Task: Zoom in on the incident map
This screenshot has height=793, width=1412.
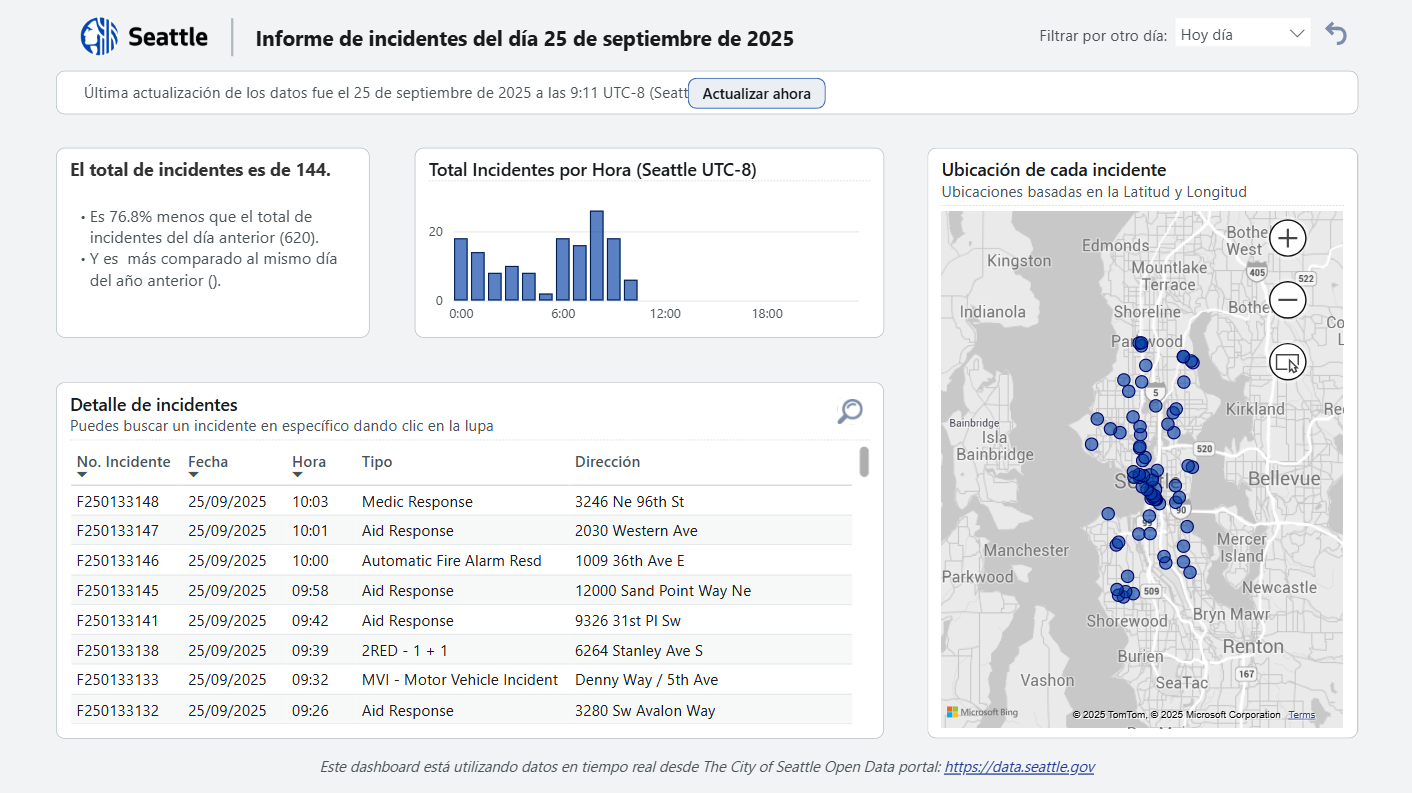Action: (1287, 238)
